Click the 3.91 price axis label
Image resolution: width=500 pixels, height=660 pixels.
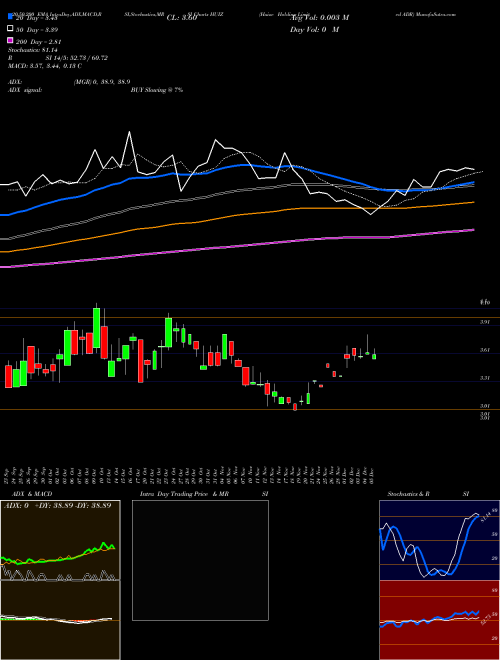click(485, 322)
